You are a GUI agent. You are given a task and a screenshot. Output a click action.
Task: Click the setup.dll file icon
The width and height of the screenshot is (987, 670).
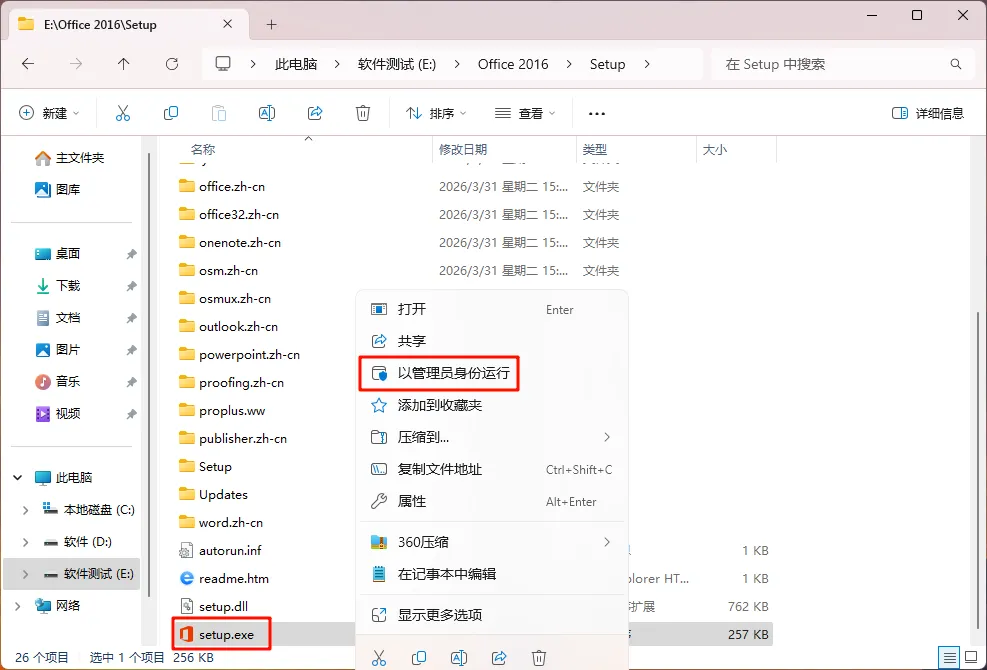click(x=186, y=606)
